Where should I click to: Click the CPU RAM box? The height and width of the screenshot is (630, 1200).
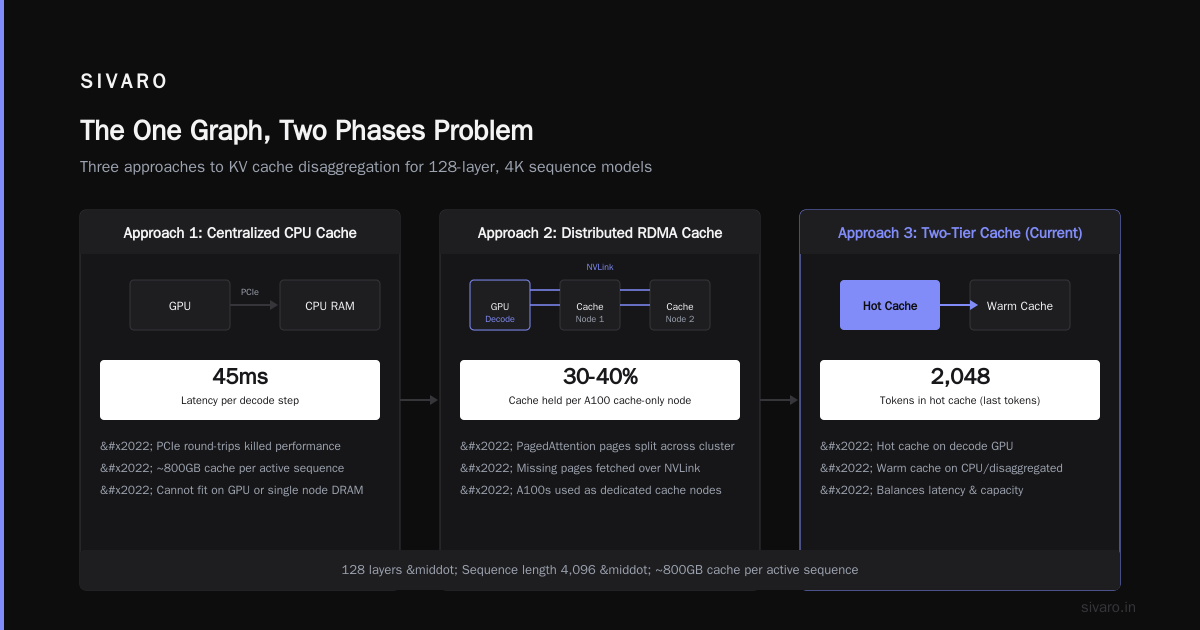330,305
